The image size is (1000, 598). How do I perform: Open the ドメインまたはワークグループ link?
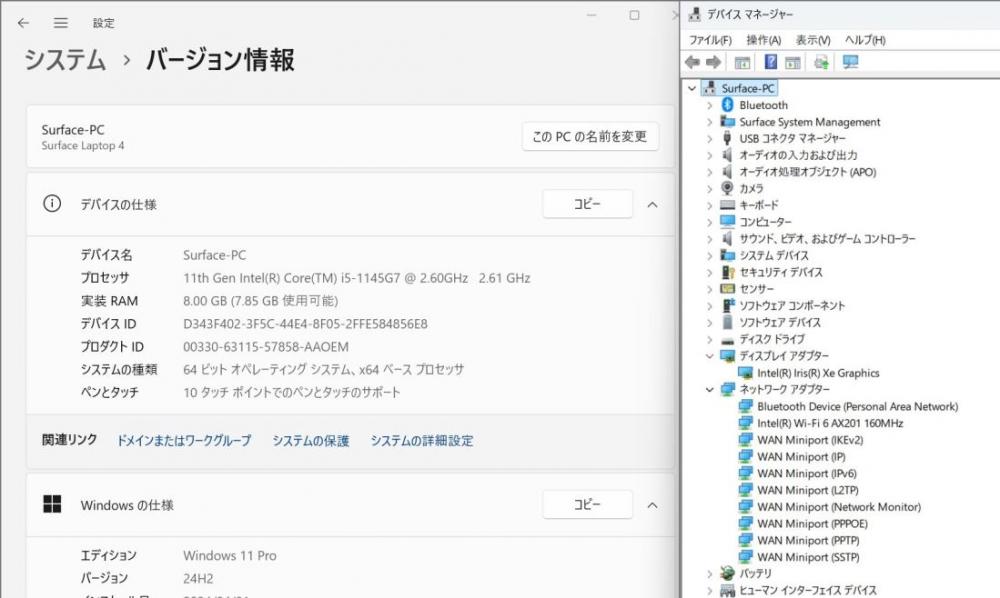click(x=184, y=441)
